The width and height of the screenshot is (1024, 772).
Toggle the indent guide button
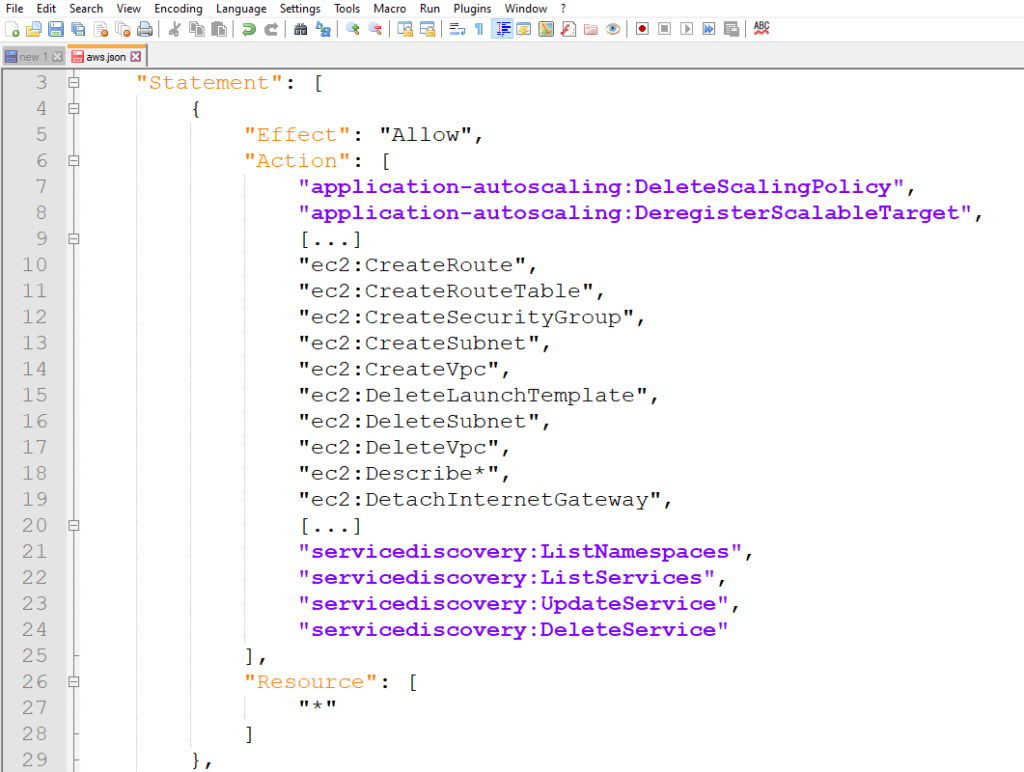502,29
